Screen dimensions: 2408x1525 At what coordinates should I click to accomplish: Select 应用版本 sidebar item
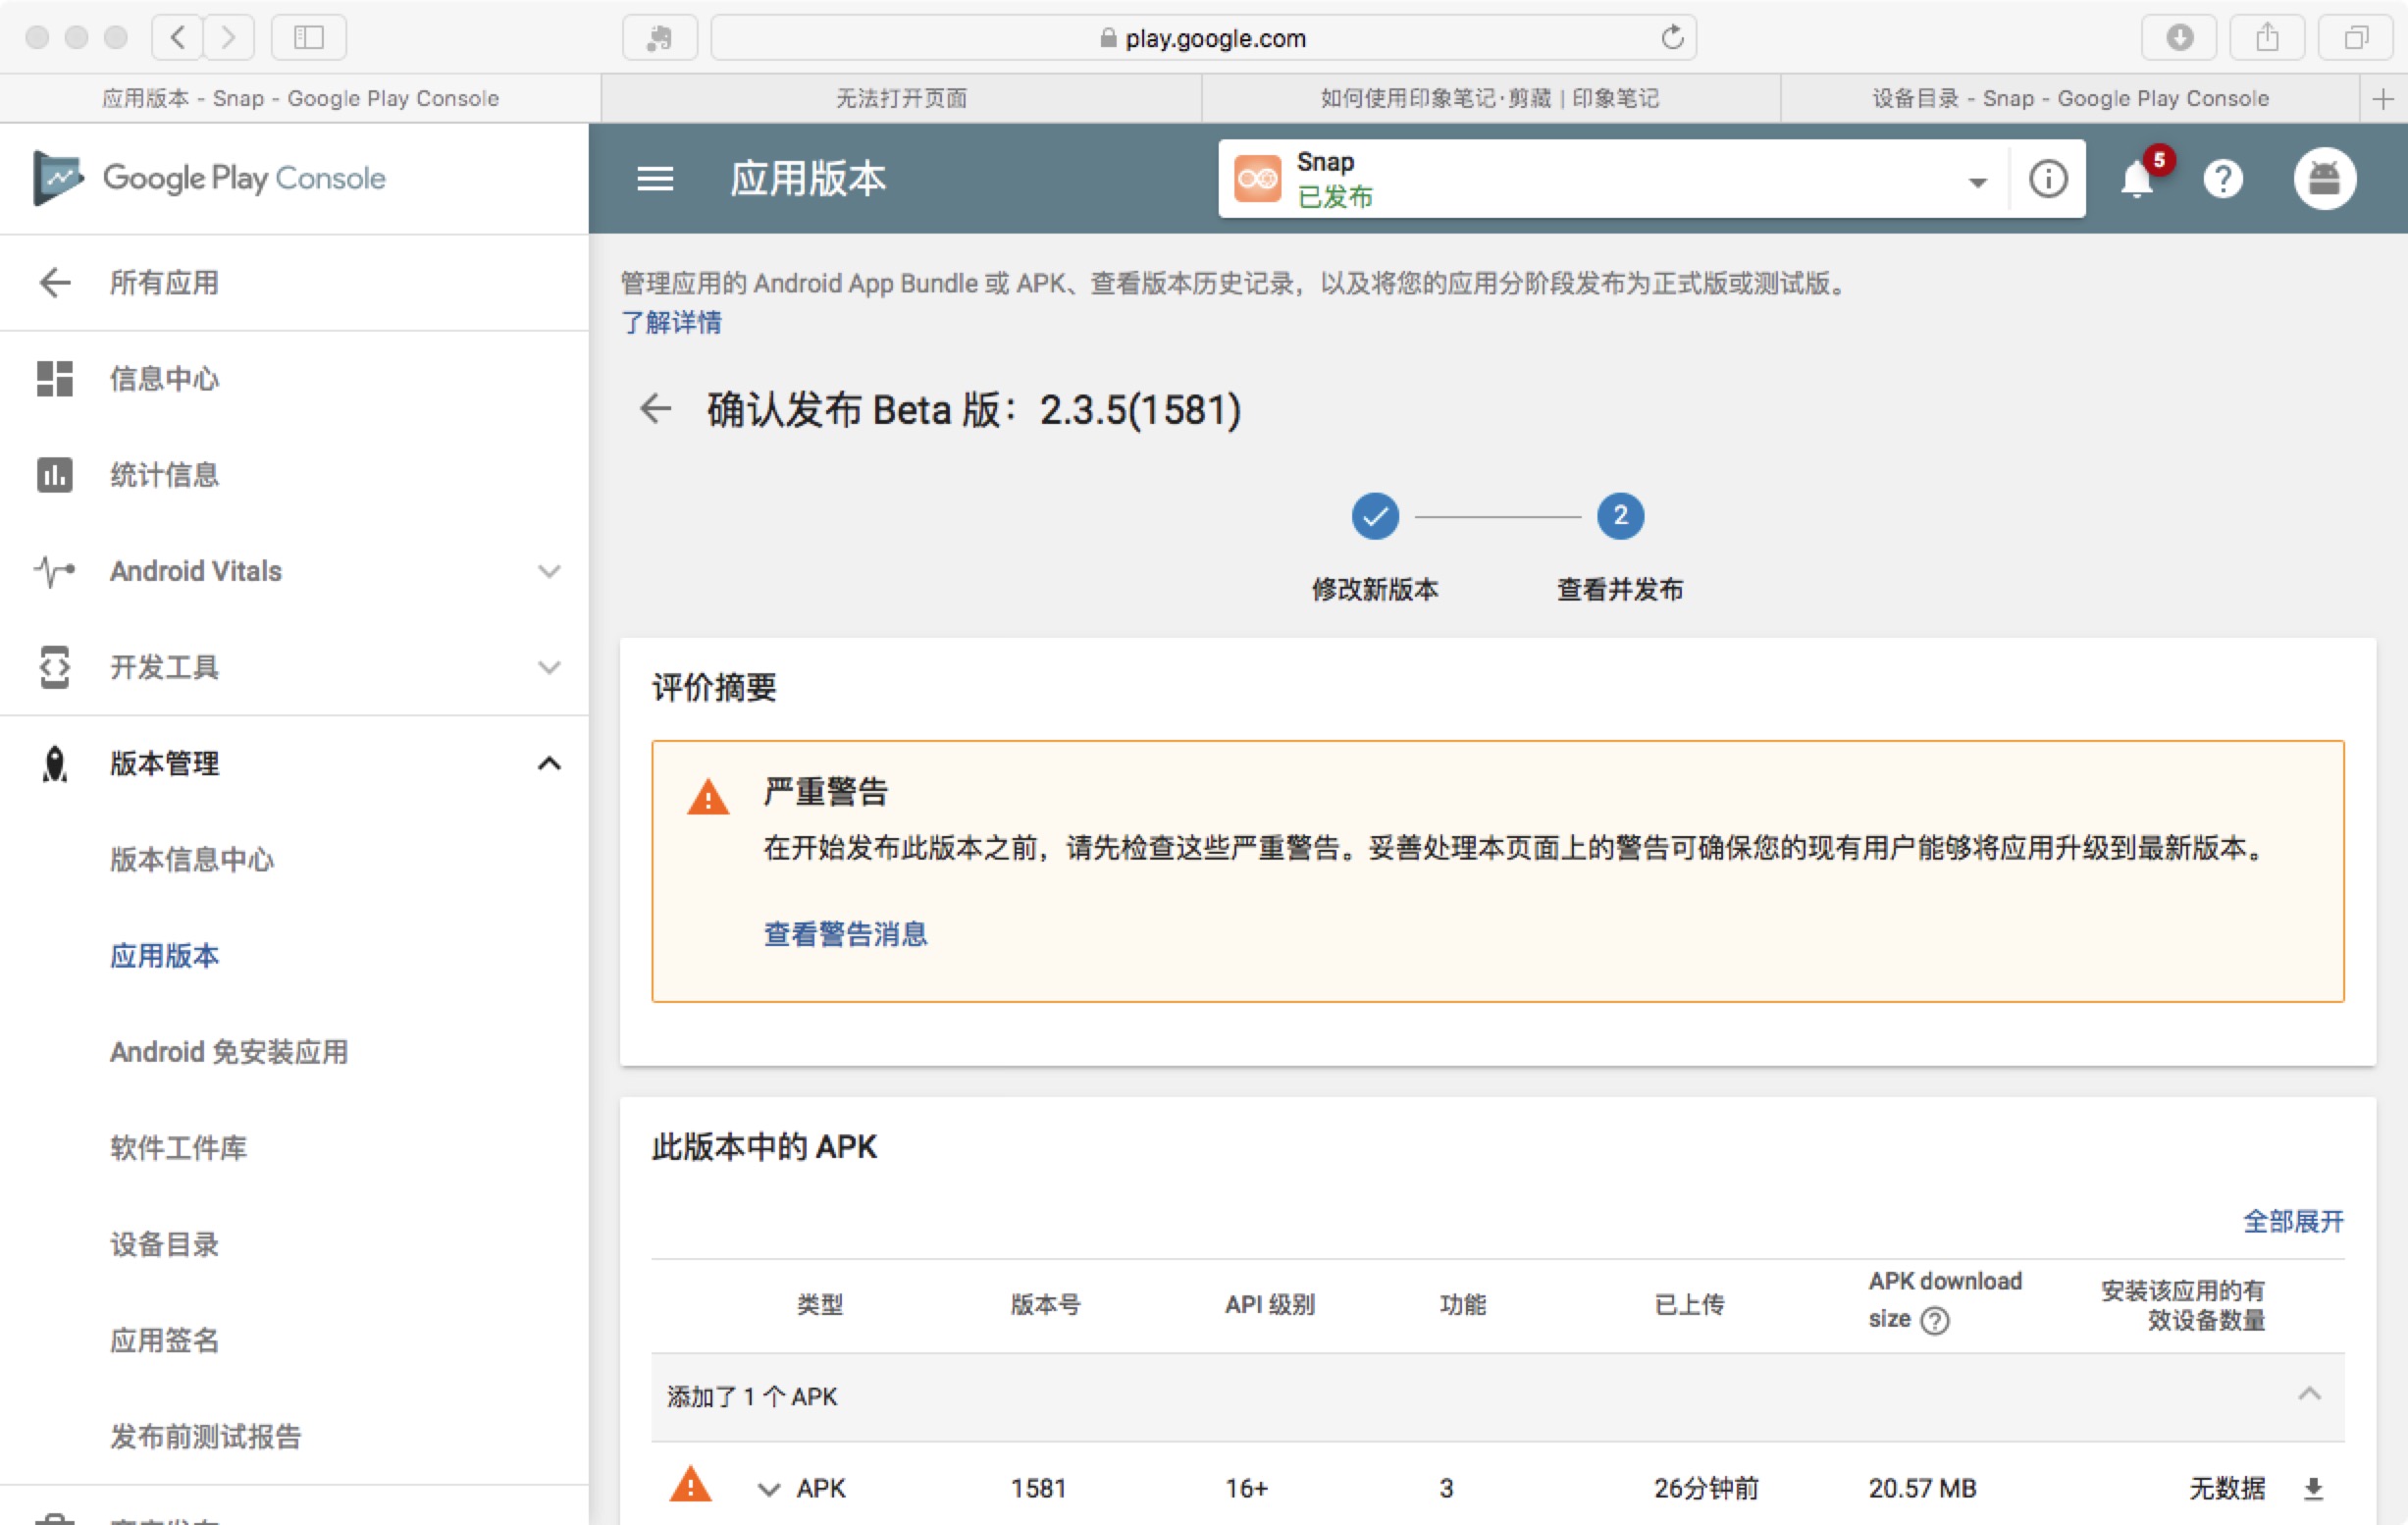164,956
